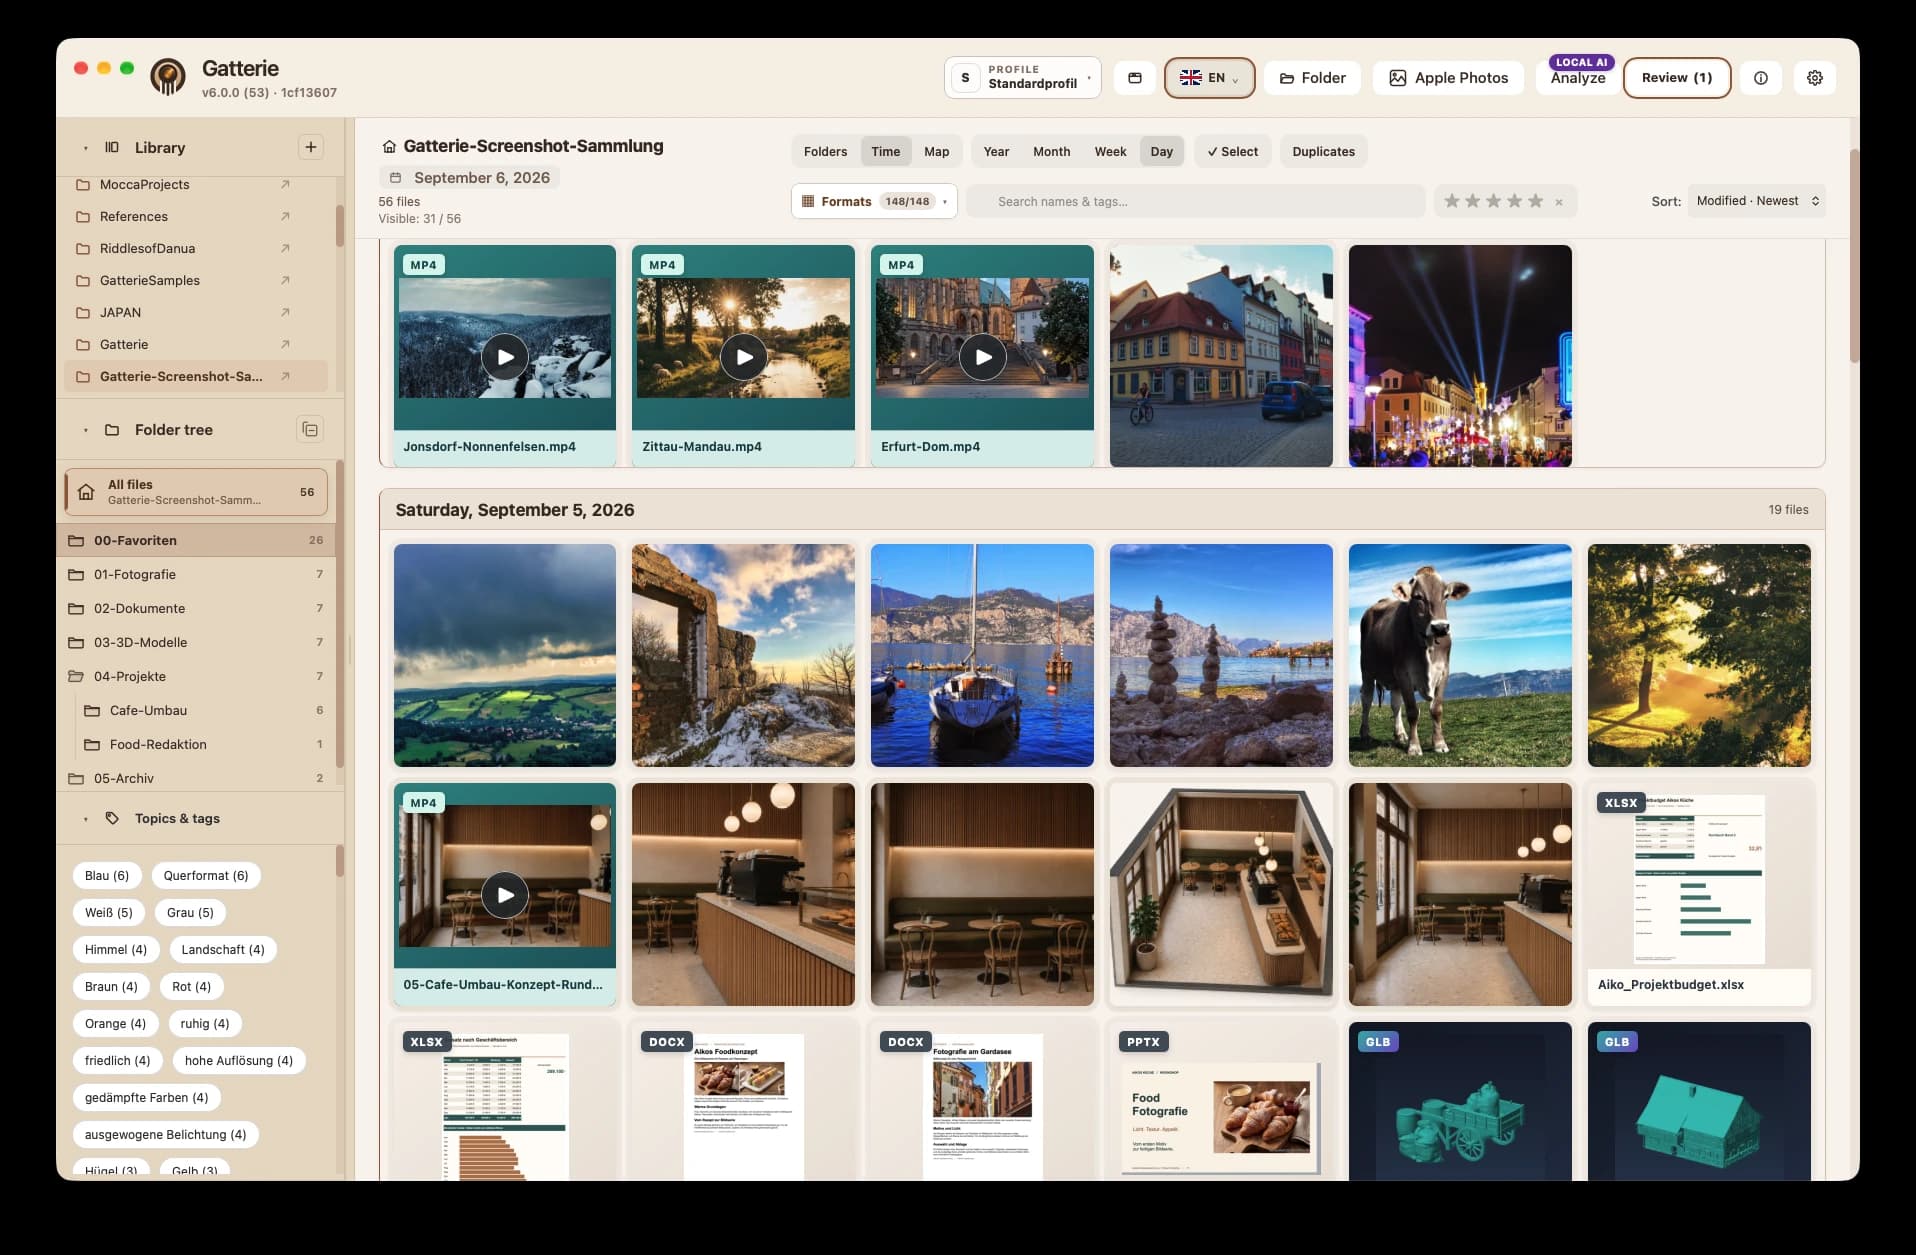
Task: Toggle the Select mode
Action: [1232, 152]
